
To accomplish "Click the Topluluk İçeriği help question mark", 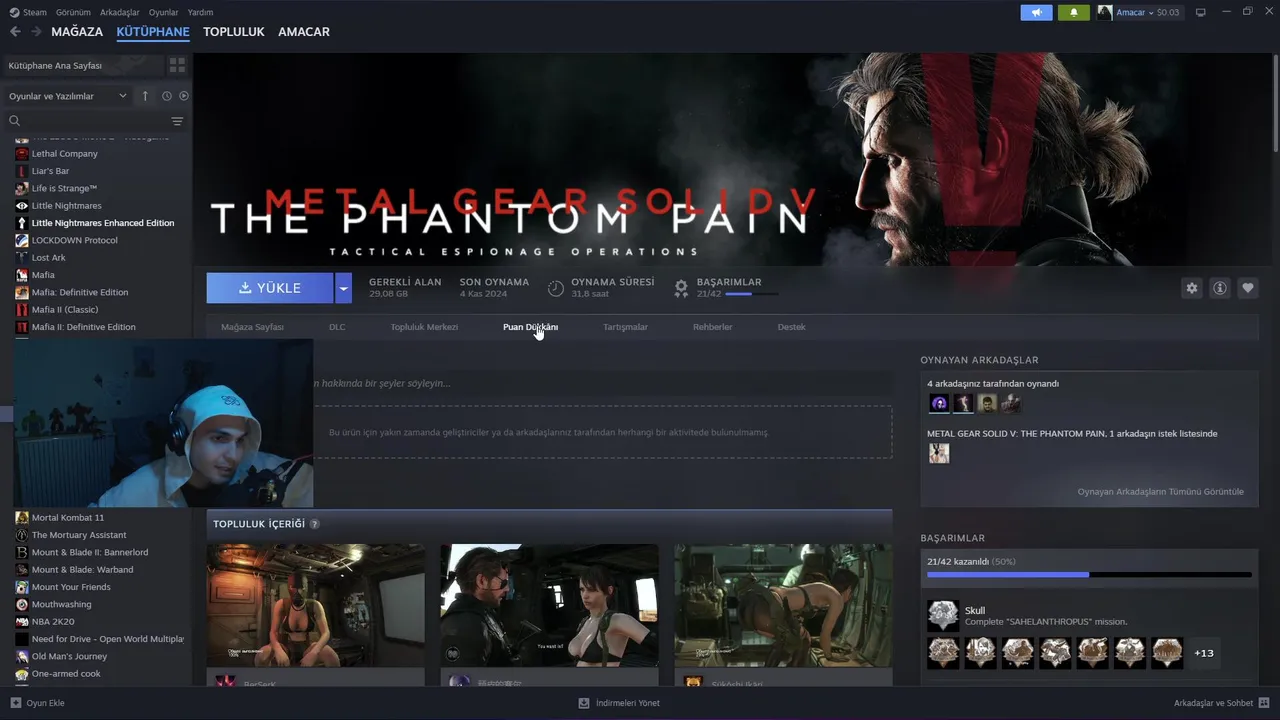I will click(315, 524).
